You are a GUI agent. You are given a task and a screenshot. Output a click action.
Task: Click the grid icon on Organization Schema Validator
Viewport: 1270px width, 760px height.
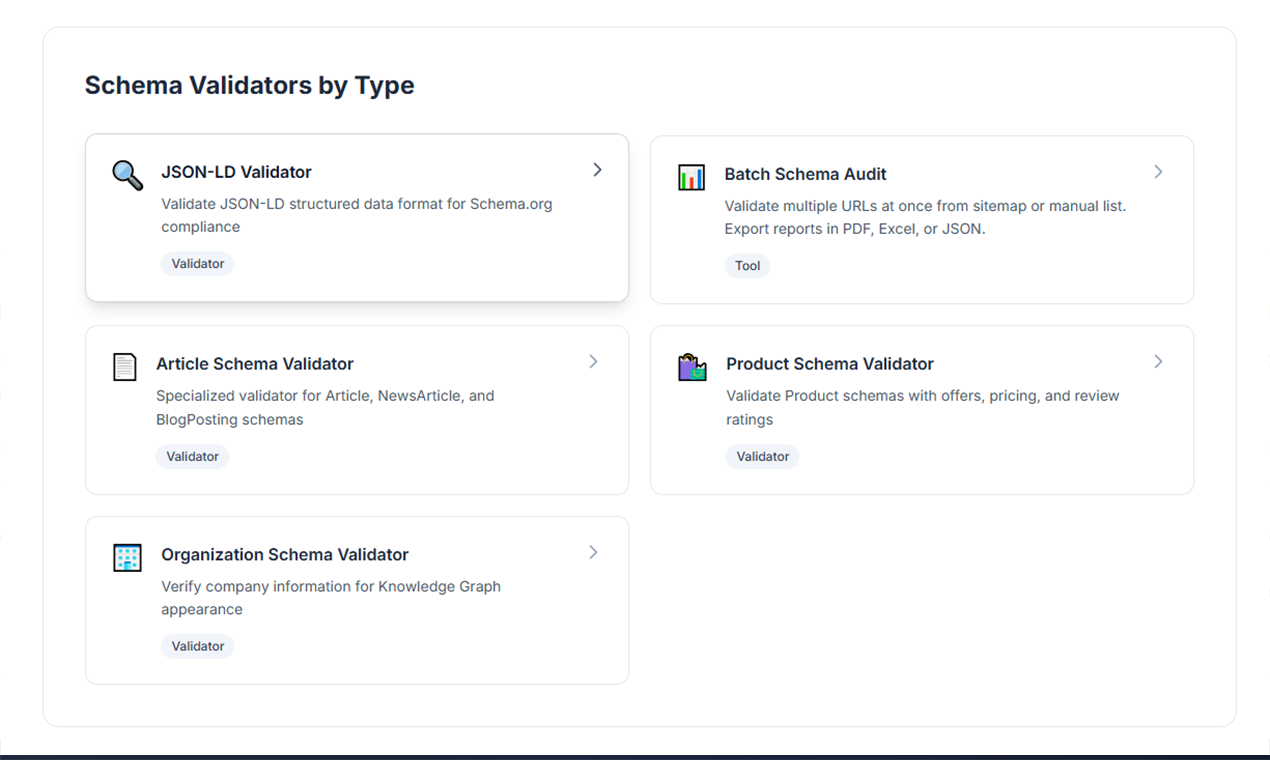coord(126,557)
